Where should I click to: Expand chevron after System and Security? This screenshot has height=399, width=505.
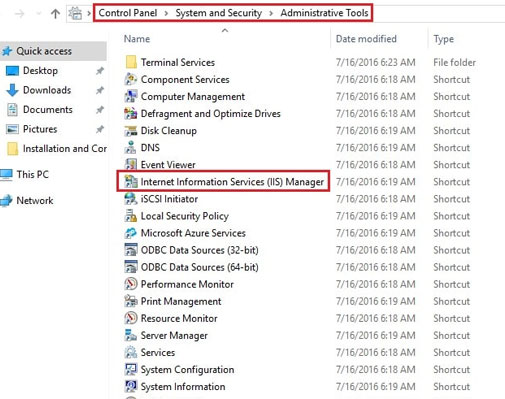coord(271,13)
